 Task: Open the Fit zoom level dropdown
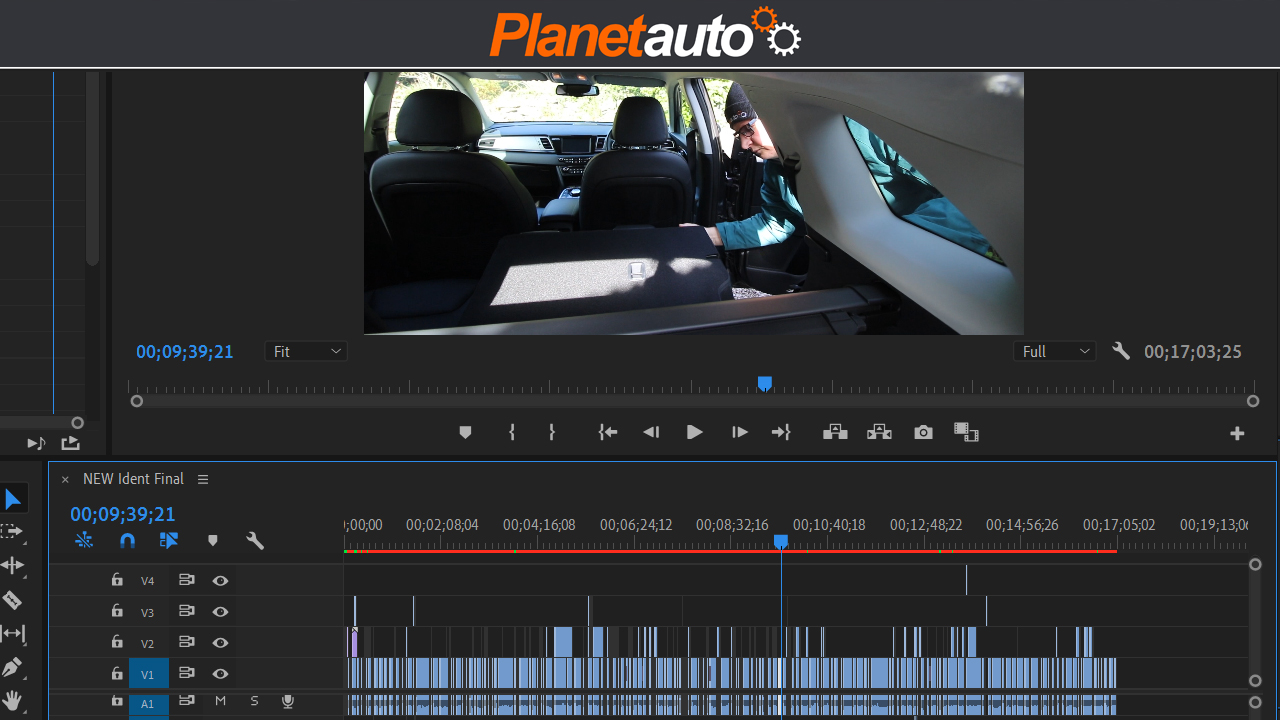(306, 352)
